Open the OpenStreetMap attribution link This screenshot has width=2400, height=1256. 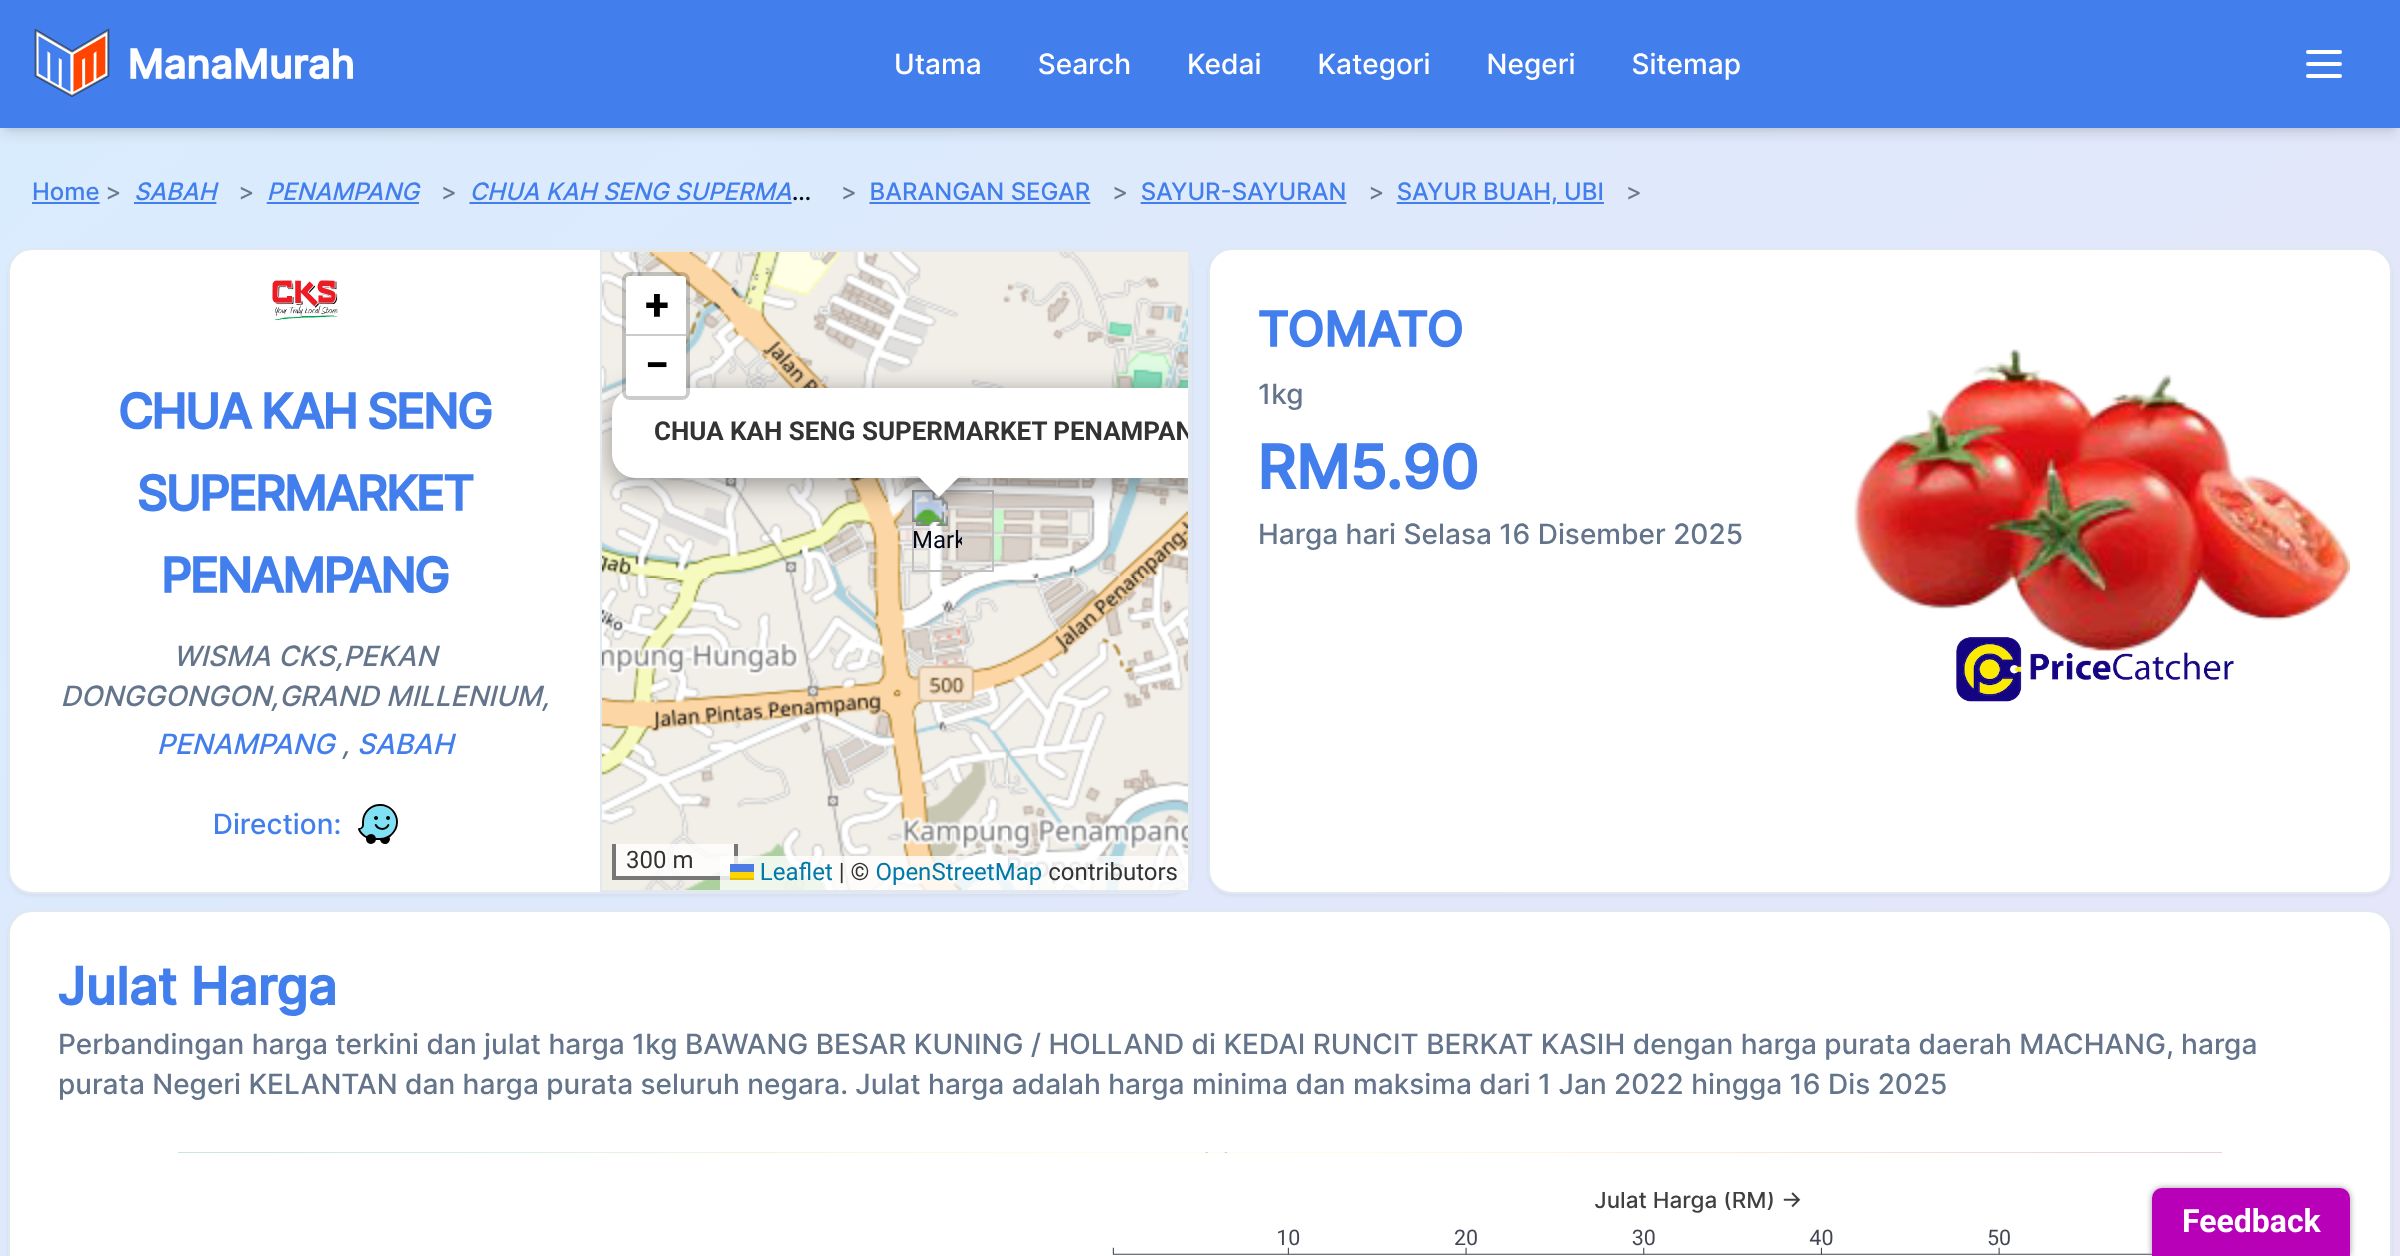point(958,872)
